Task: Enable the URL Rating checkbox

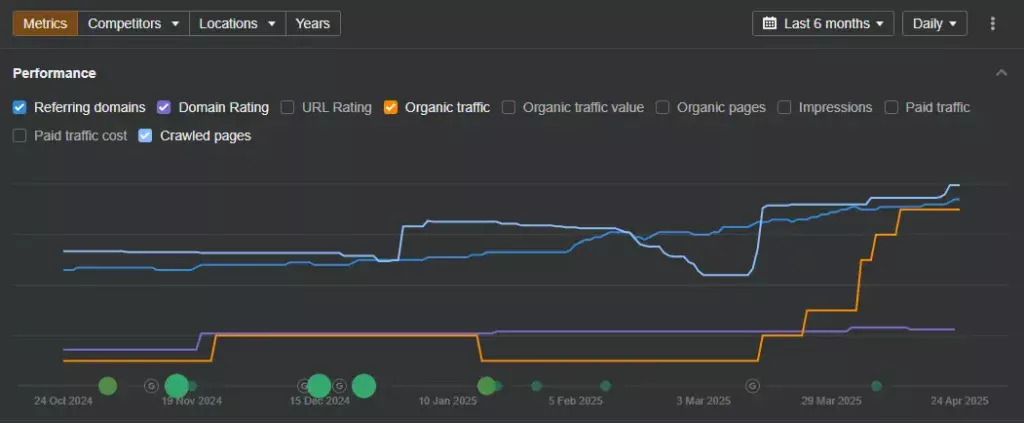Action: [x=287, y=107]
